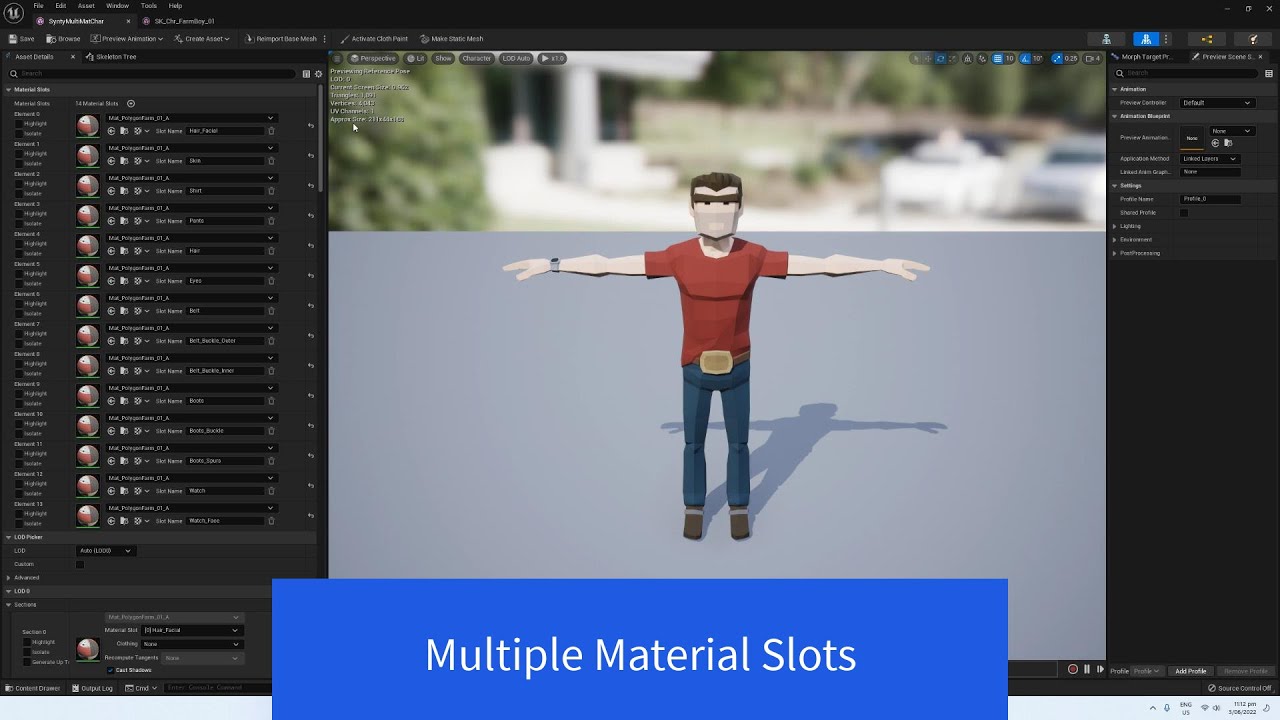The width and height of the screenshot is (1280, 720).
Task: Click Add Profile button
Action: click(1191, 671)
